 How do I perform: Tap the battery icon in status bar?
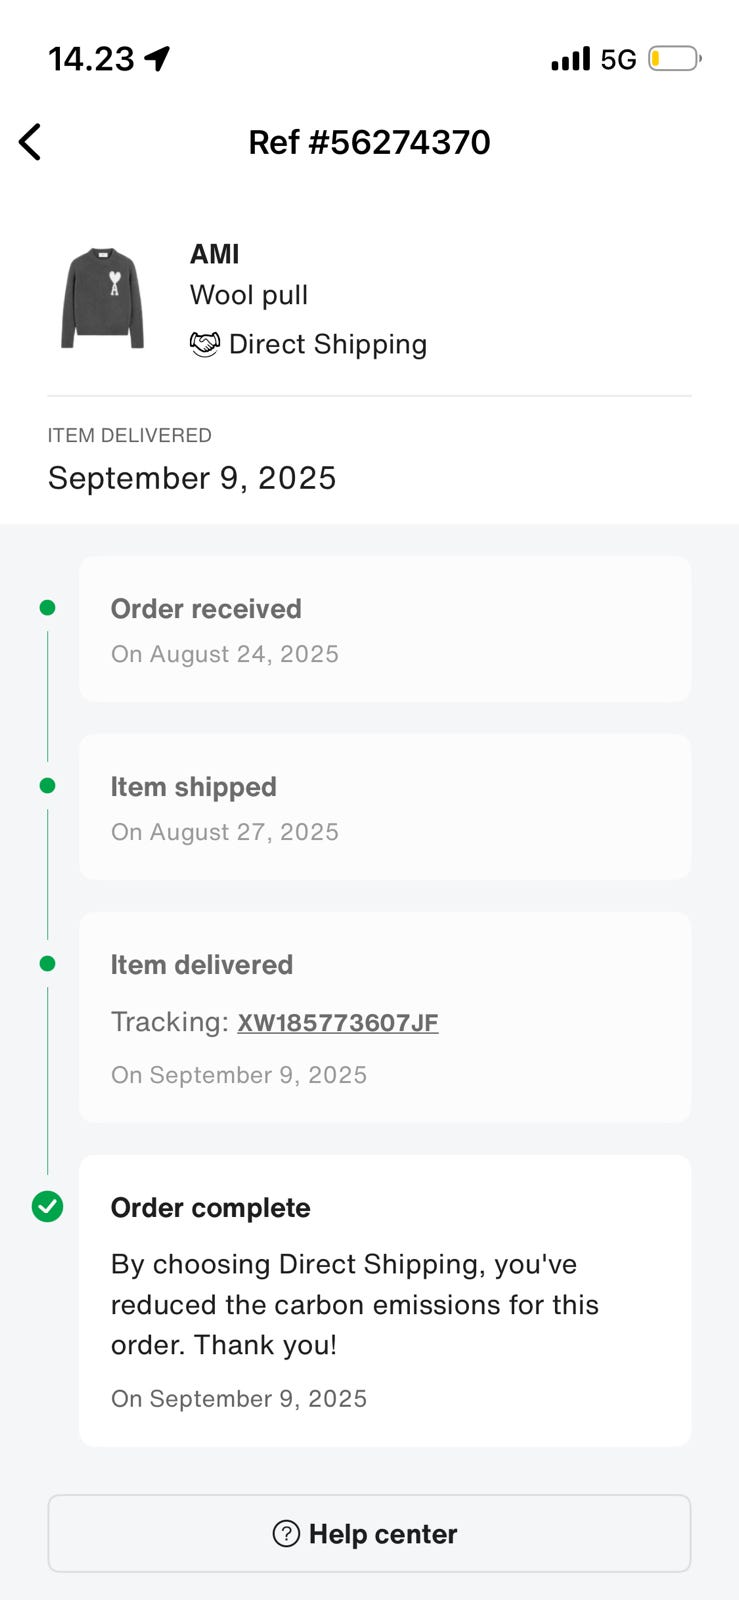(x=674, y=59)
